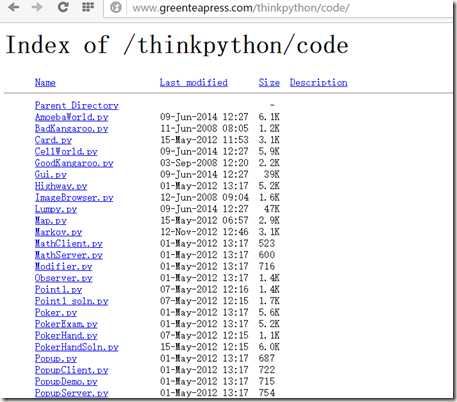
Task: Select the size value 722
Action: [267, 370]
